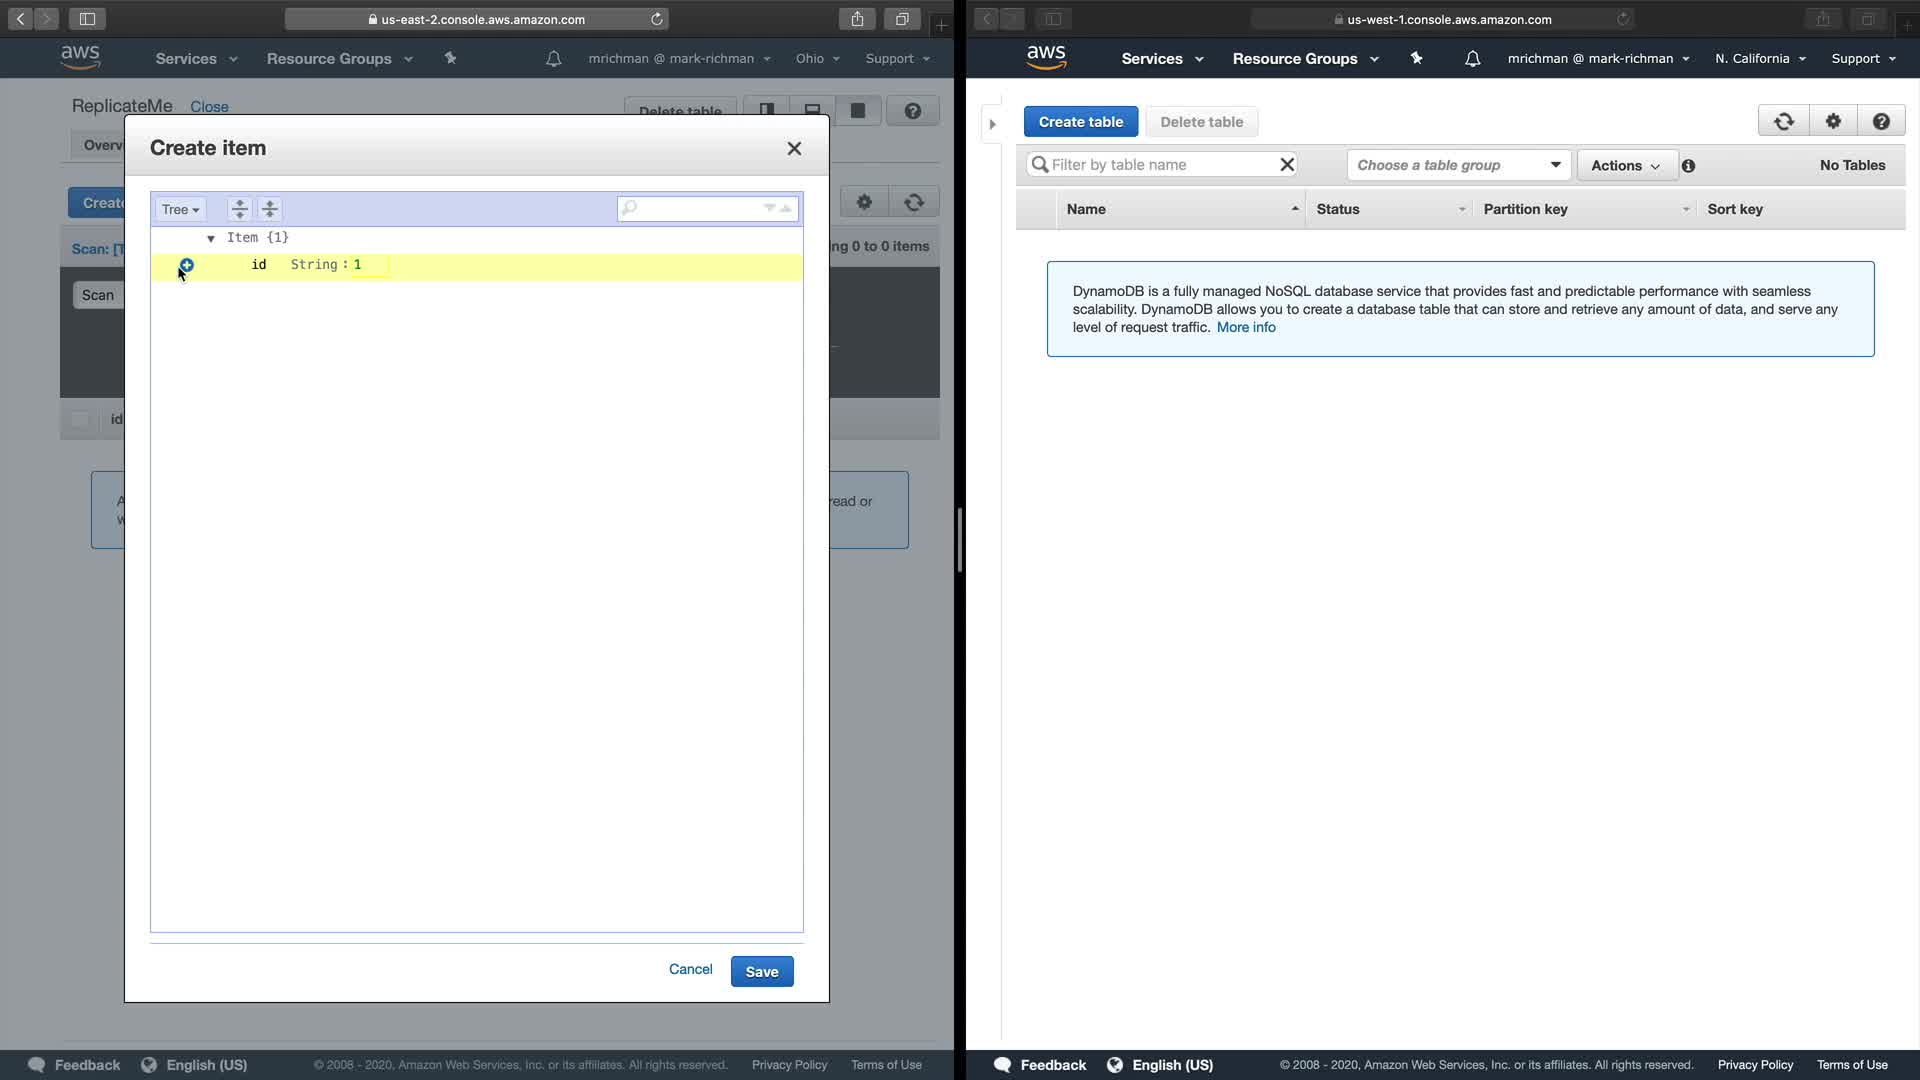Image resolution: width=1920 pixels, height=1080 pixels.
Task: Clear the table name filter with X
Action: click(x=1287, y=165)
